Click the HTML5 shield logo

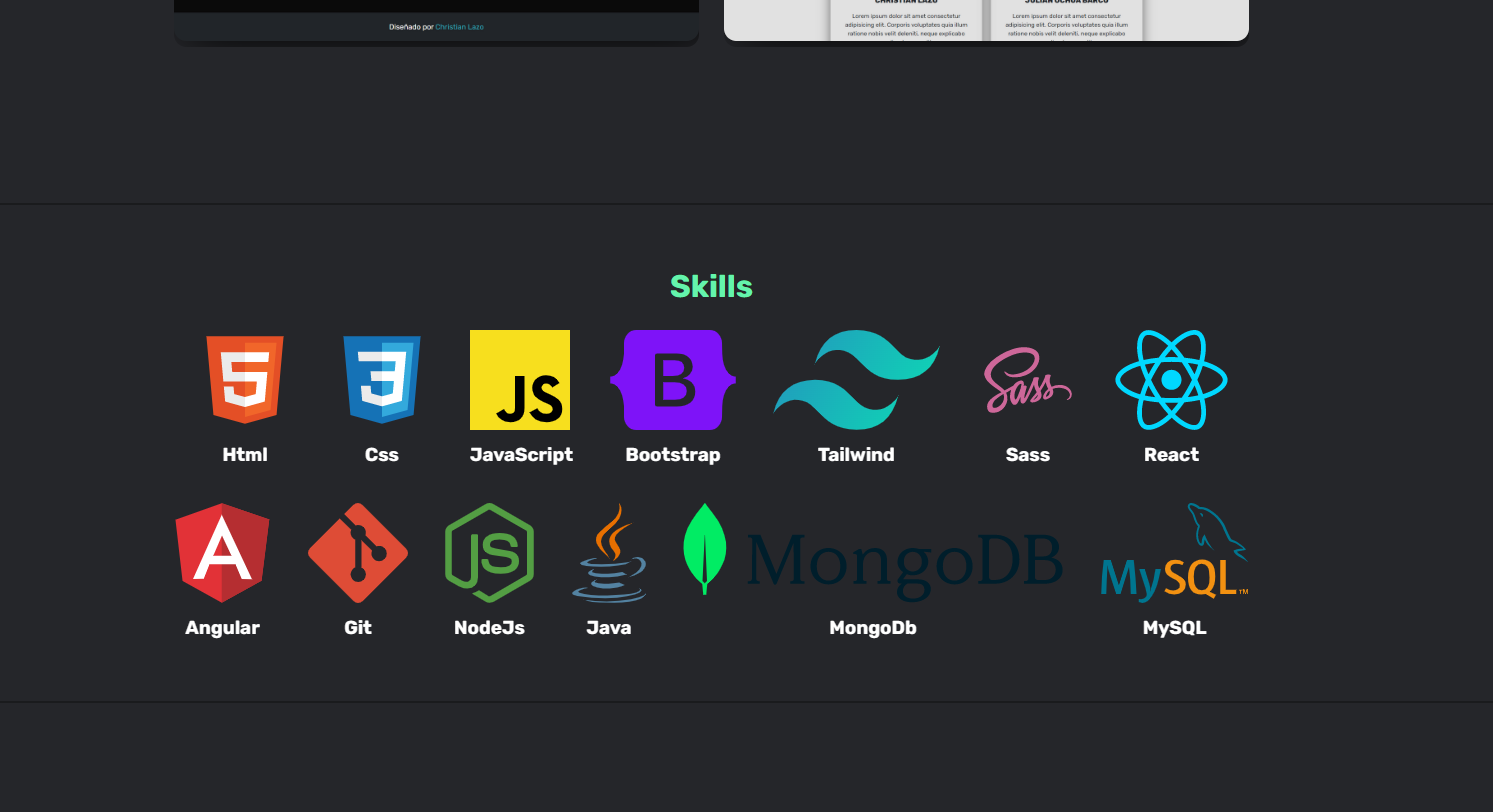click(x=245, y=380)
